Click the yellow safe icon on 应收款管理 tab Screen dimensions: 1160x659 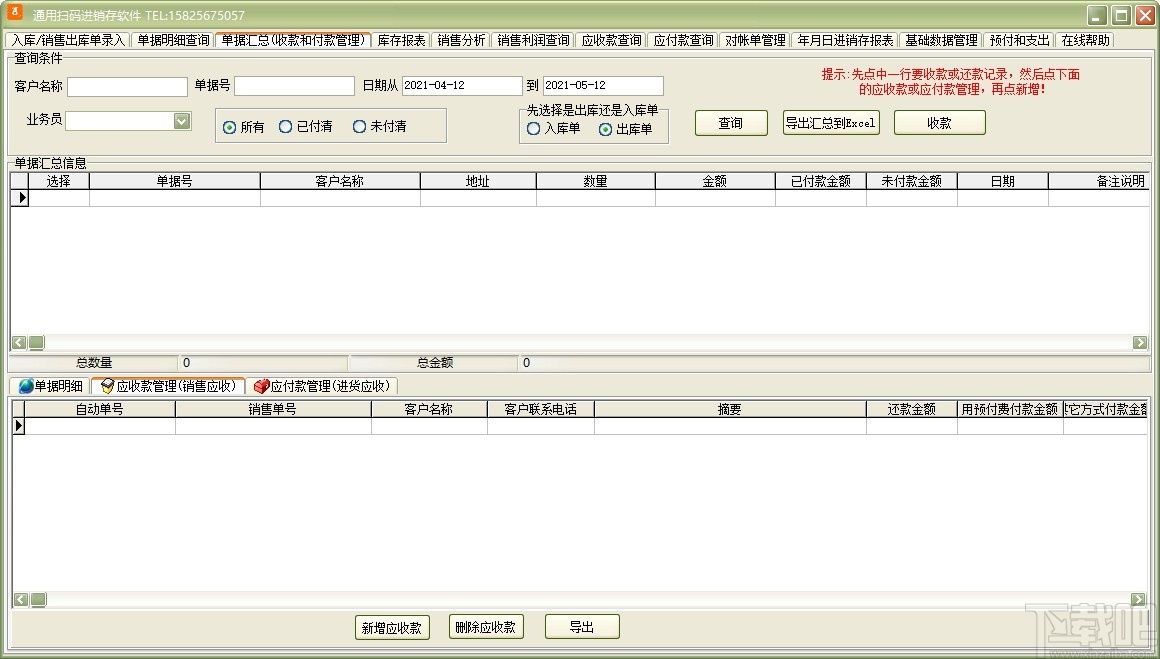107,385
